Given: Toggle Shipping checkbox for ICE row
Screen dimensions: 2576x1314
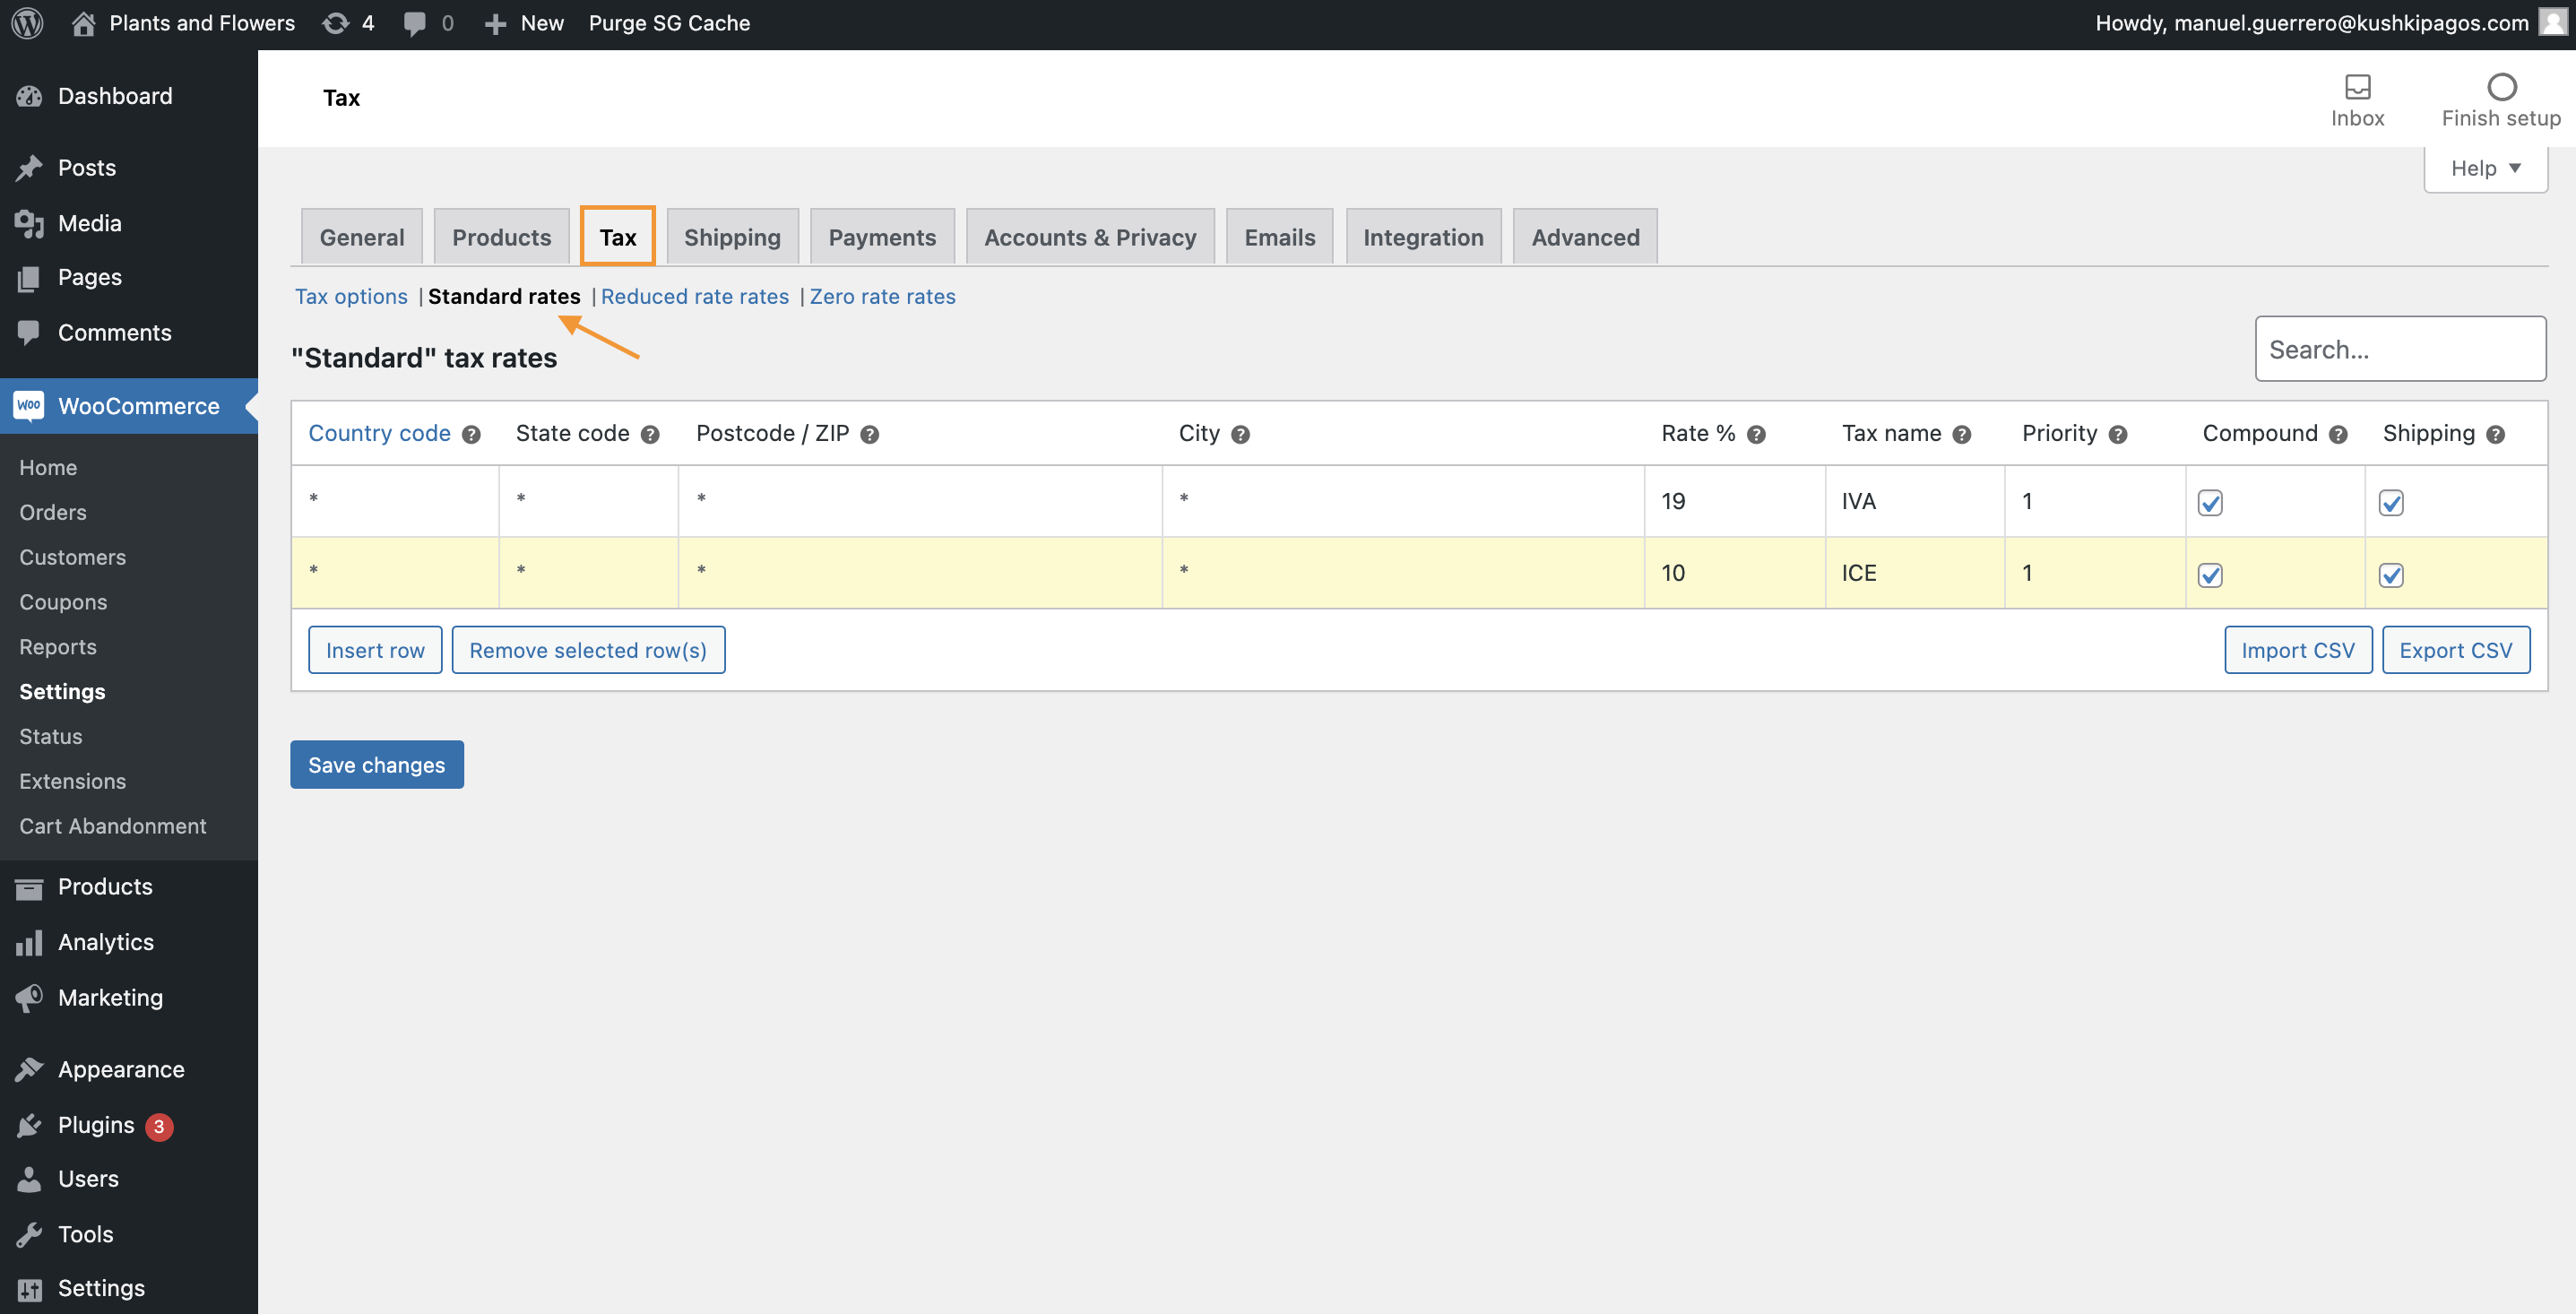Looking at the screenshot, I should (2390, 575).
